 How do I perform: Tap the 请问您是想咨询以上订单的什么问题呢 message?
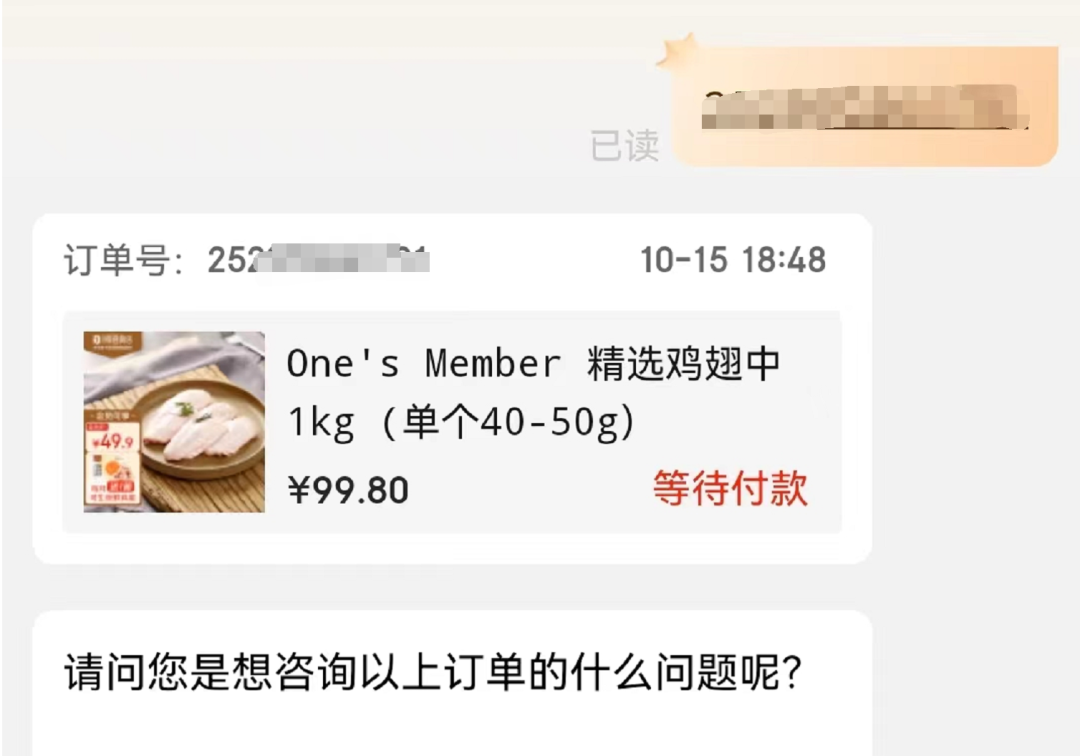[x=433, y=672]
